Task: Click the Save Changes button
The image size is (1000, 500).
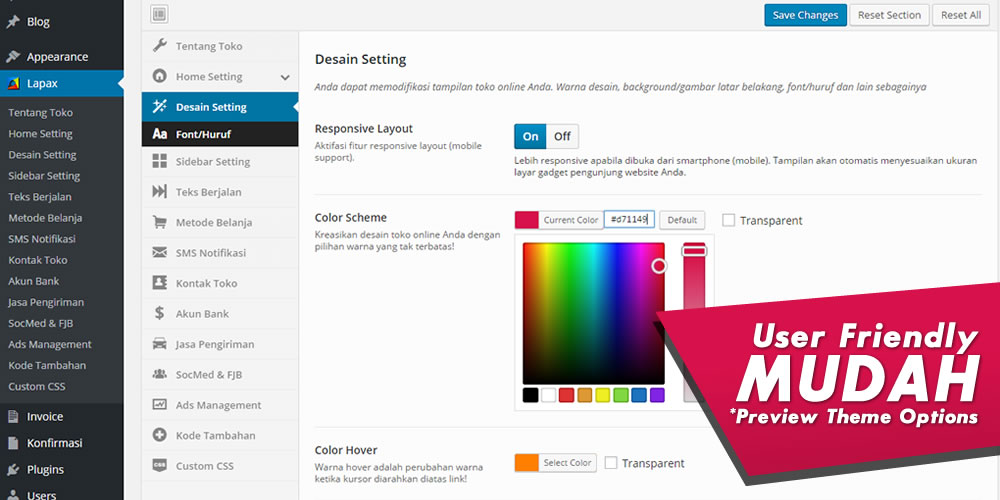Action: click(805, 15)
